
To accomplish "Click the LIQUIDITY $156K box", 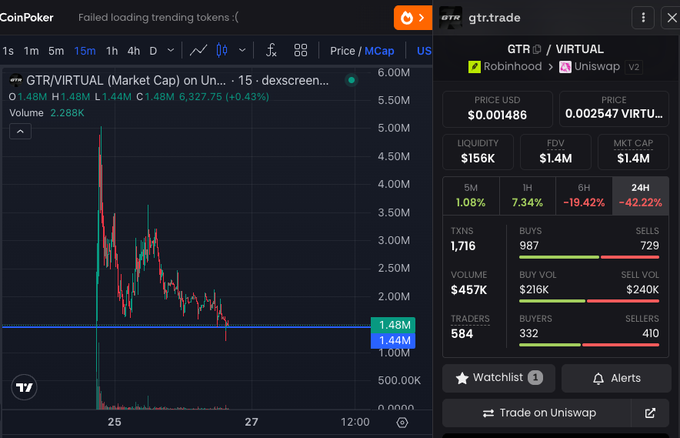I will 478,152.
